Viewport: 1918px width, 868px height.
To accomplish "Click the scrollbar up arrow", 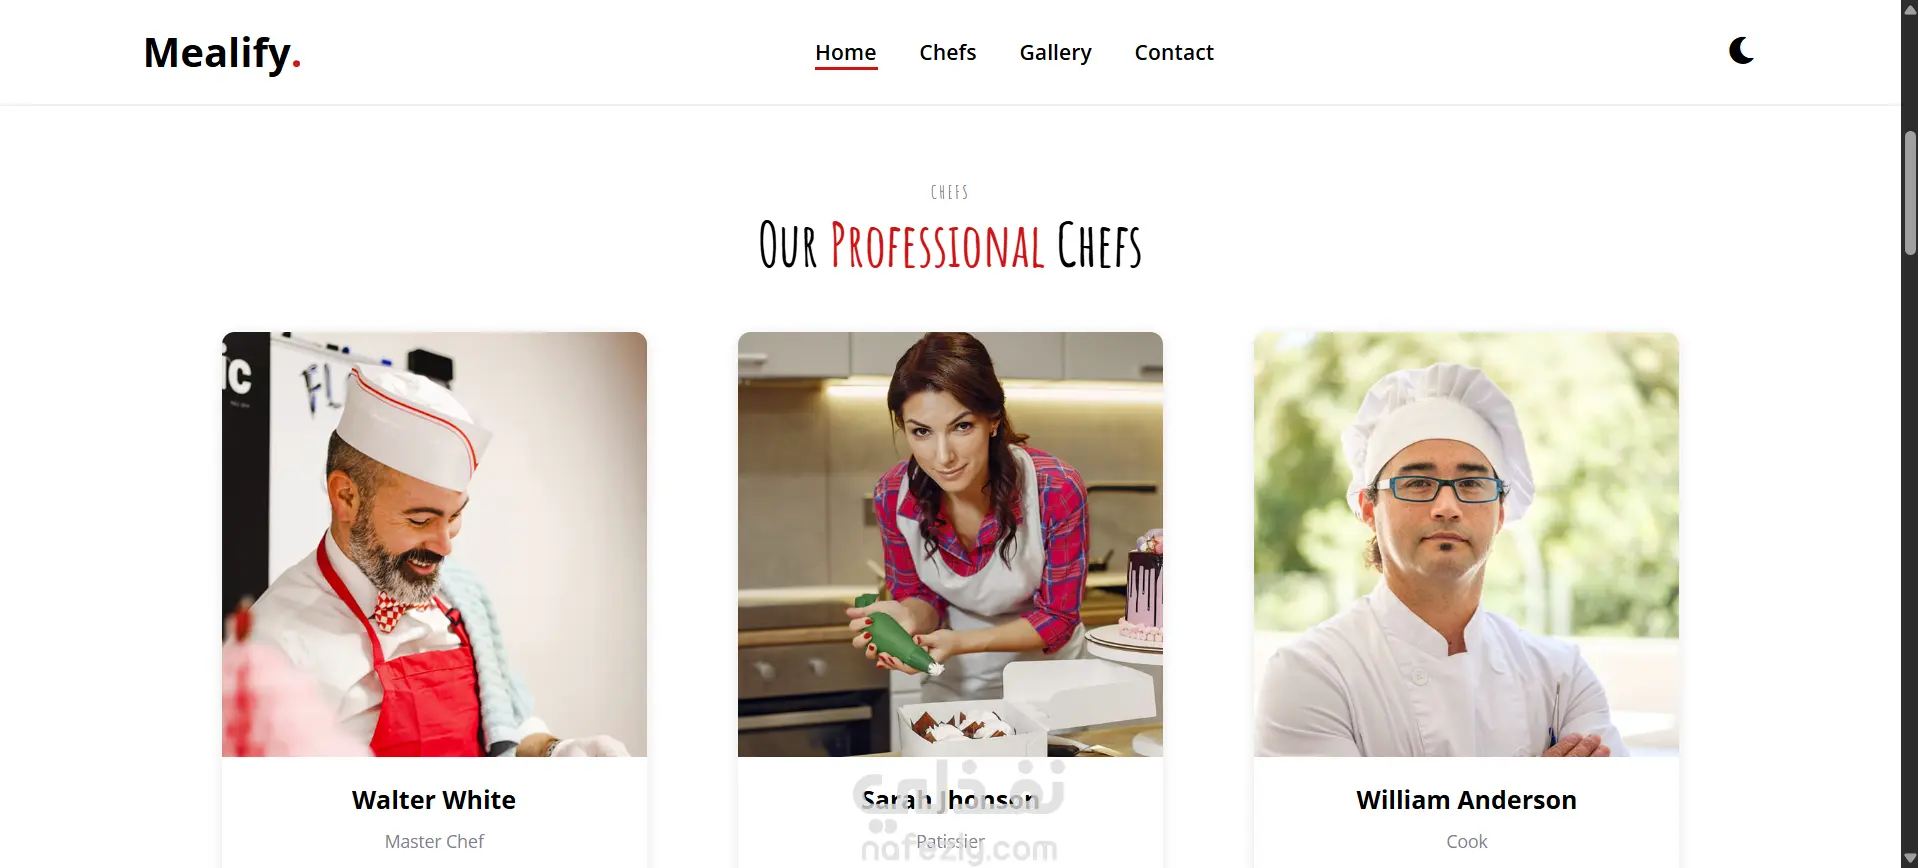I will [x=1909, y=9].
